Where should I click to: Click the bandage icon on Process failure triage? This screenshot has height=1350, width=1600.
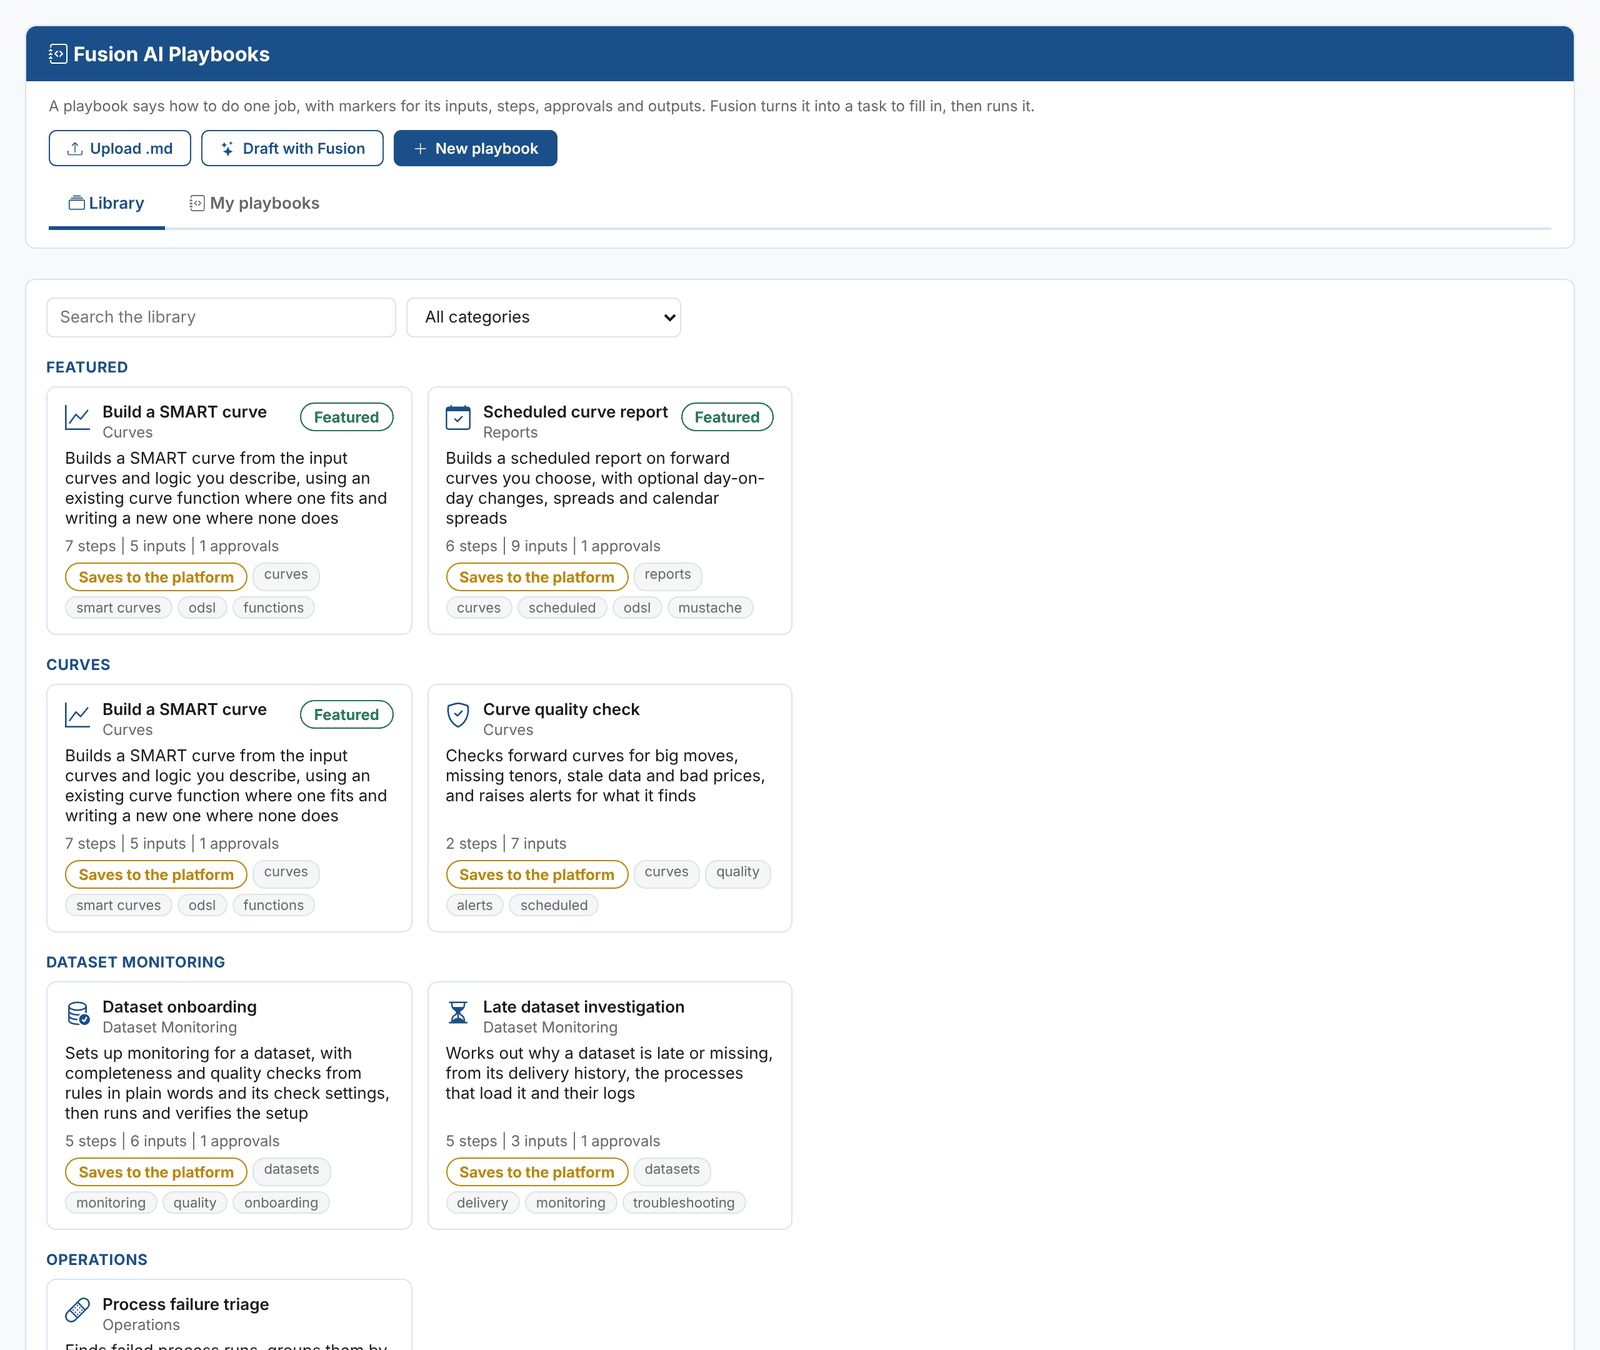click(x=77, y=1310)
